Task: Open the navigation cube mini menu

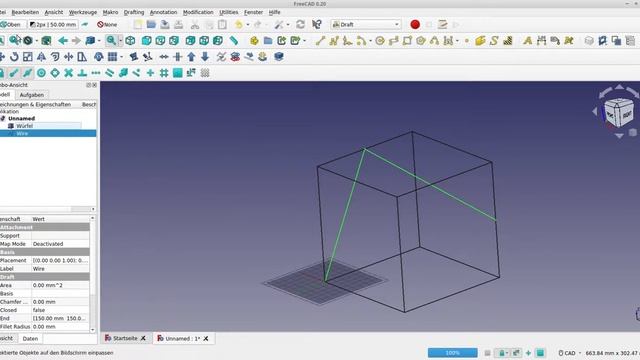Action: [632, 133]
